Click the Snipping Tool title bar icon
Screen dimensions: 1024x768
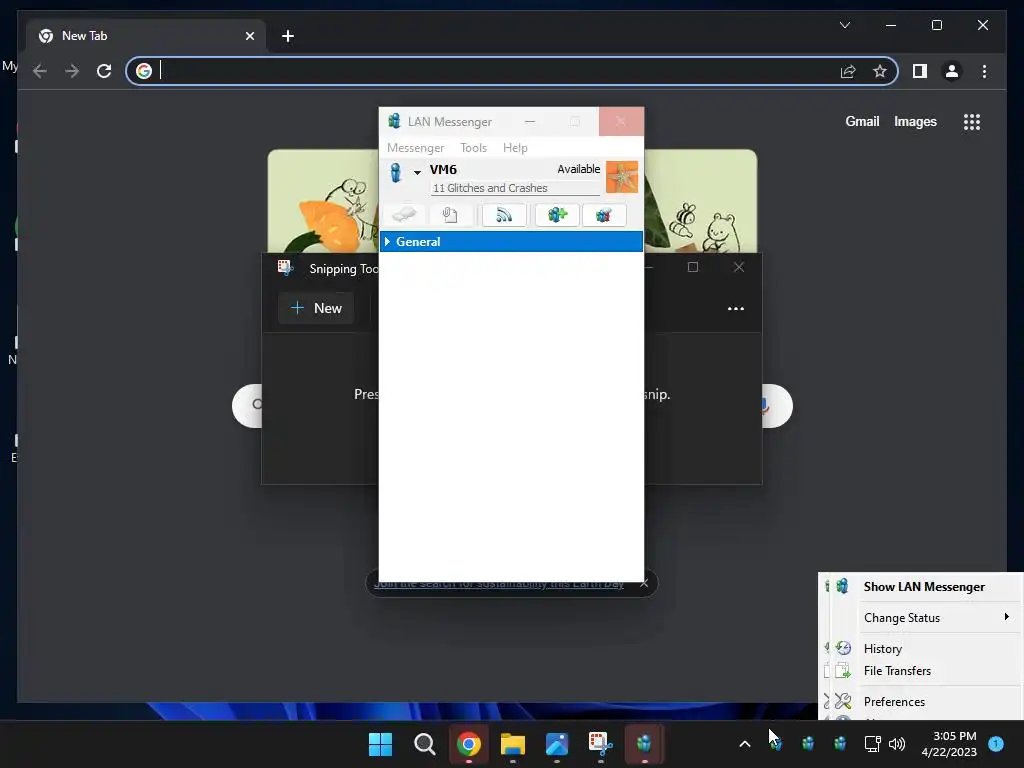pyautogui.click(x=285, y=268)
